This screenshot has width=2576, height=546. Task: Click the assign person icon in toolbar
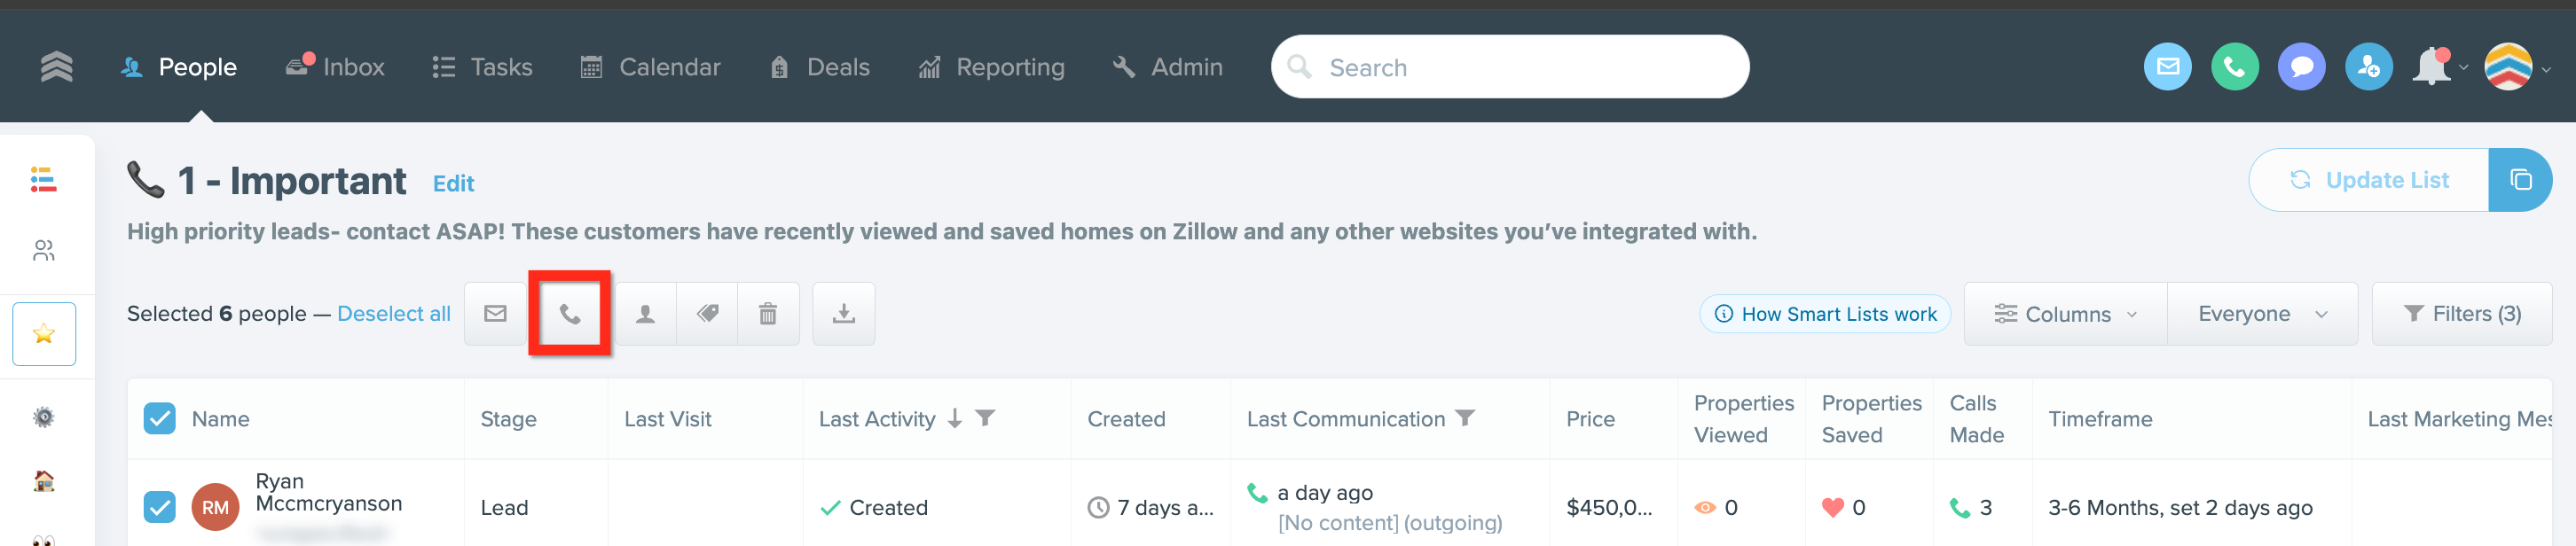(x=646, y=314)
